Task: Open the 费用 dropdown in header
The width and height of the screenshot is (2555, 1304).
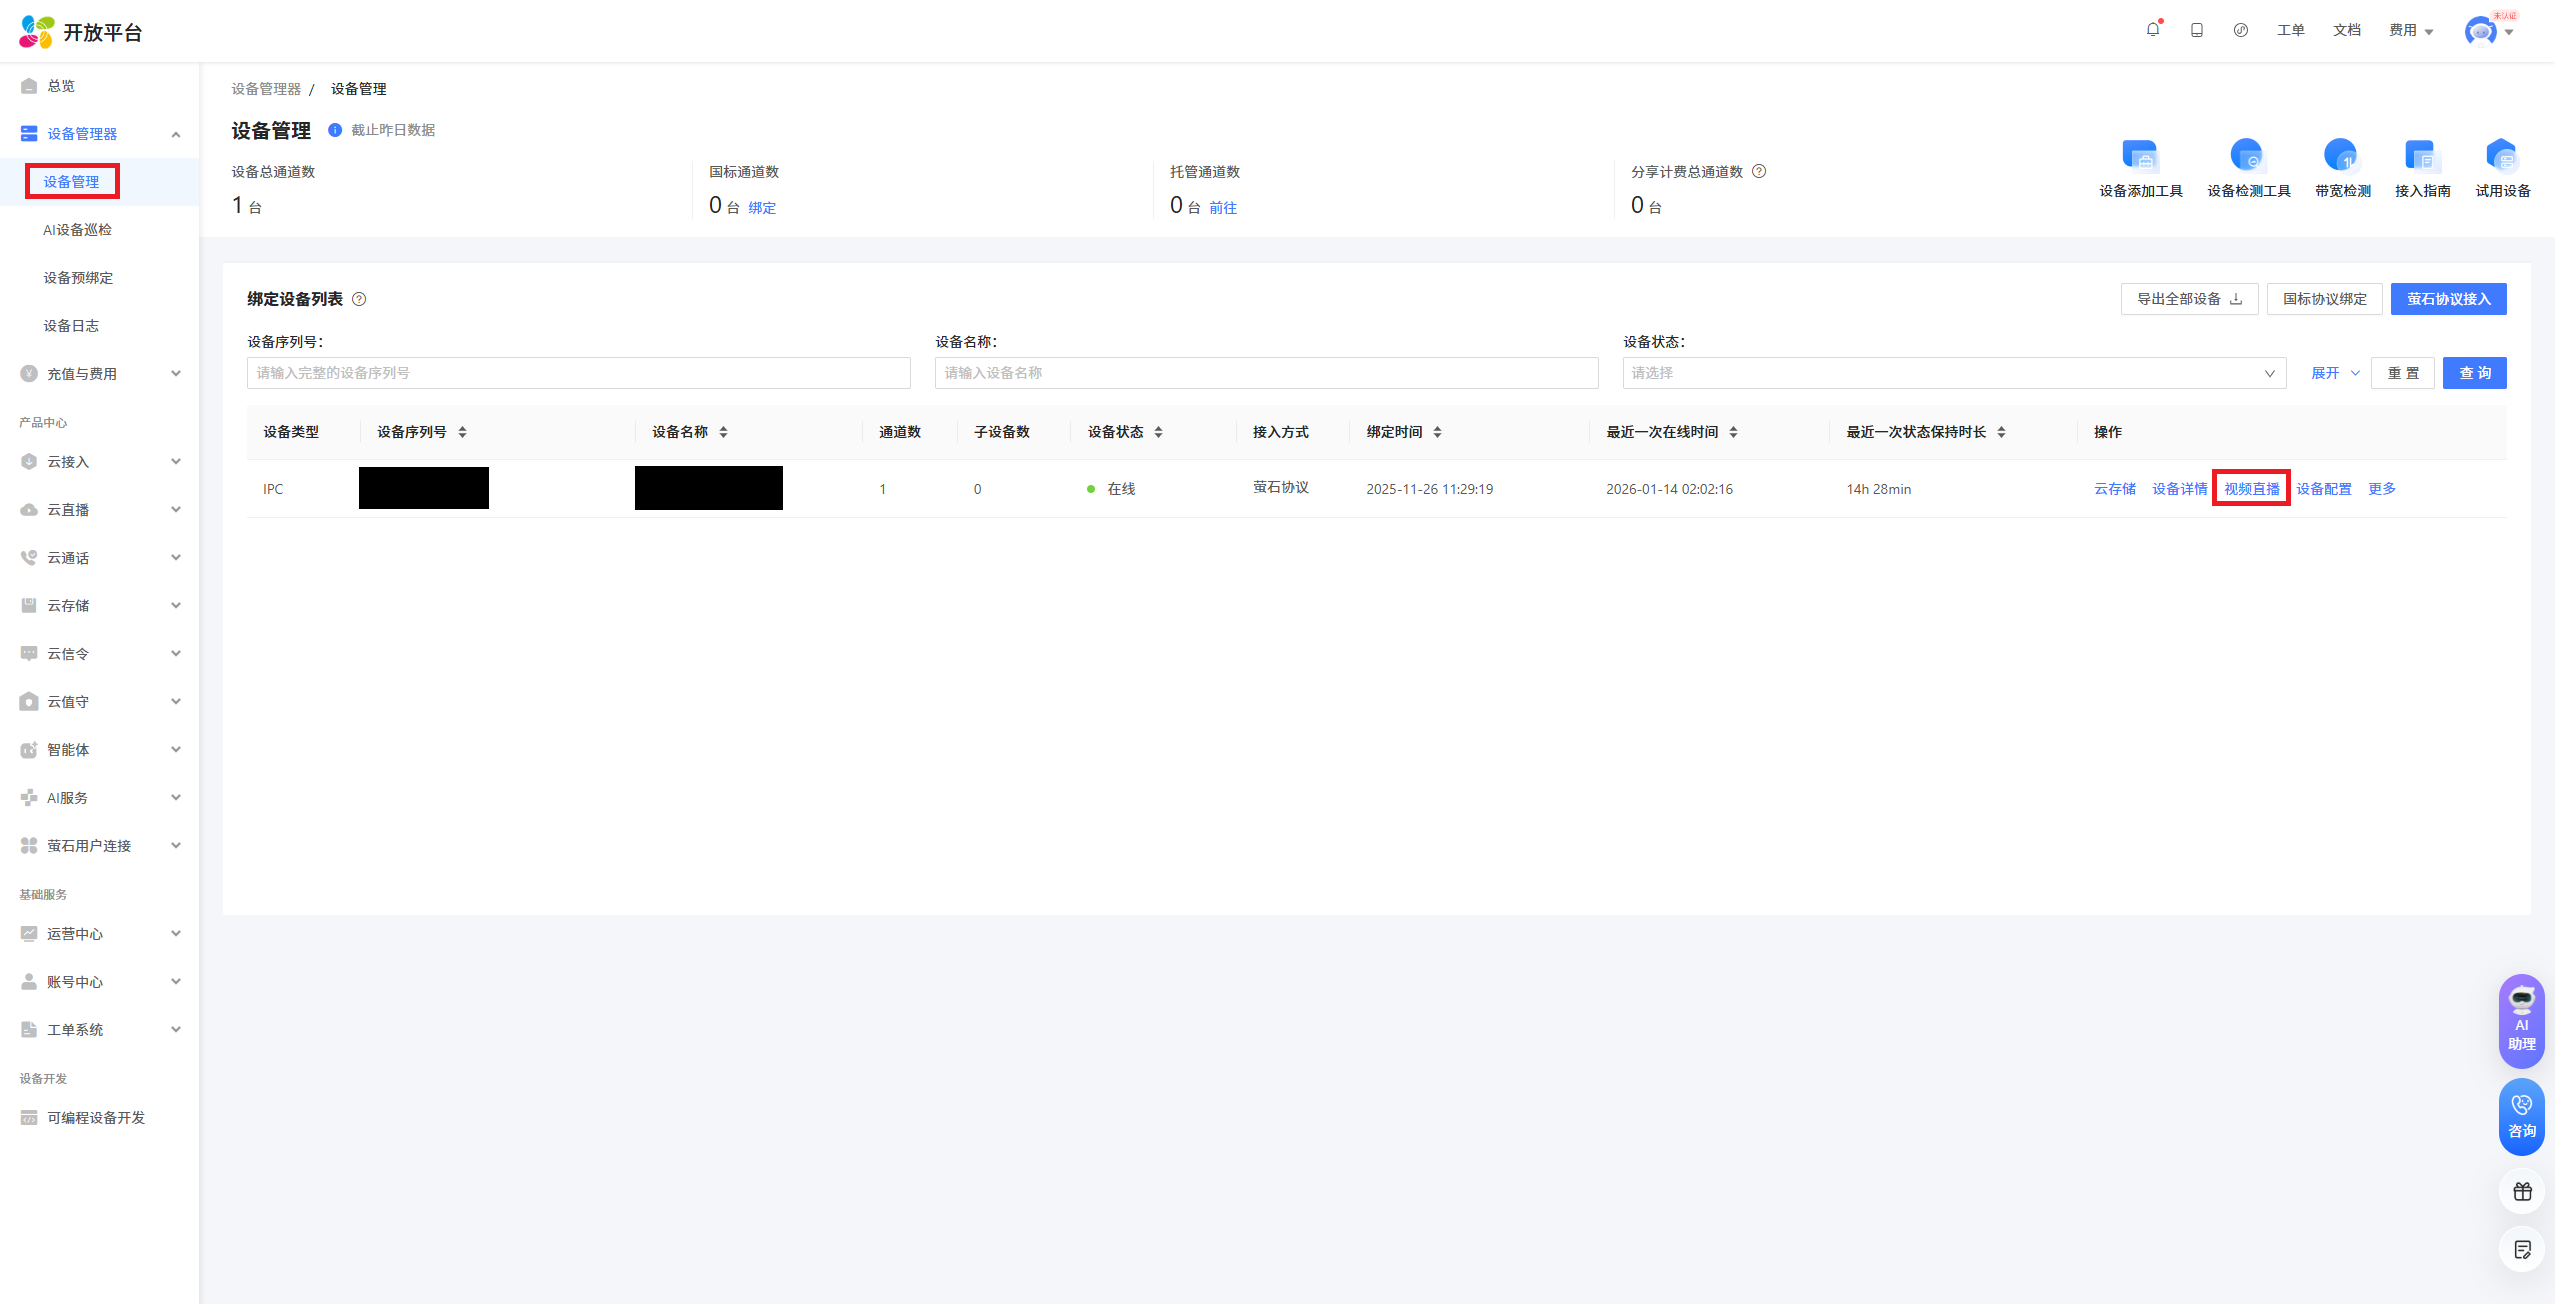Action: click(2410, 30)
